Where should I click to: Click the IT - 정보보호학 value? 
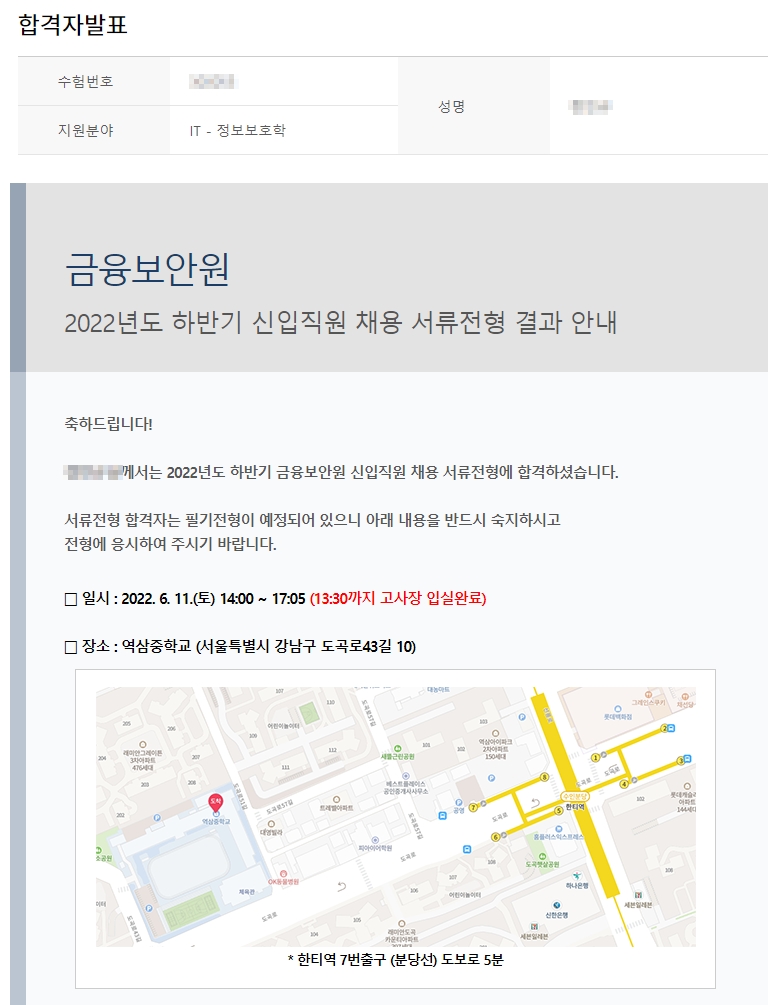(237, 131)
